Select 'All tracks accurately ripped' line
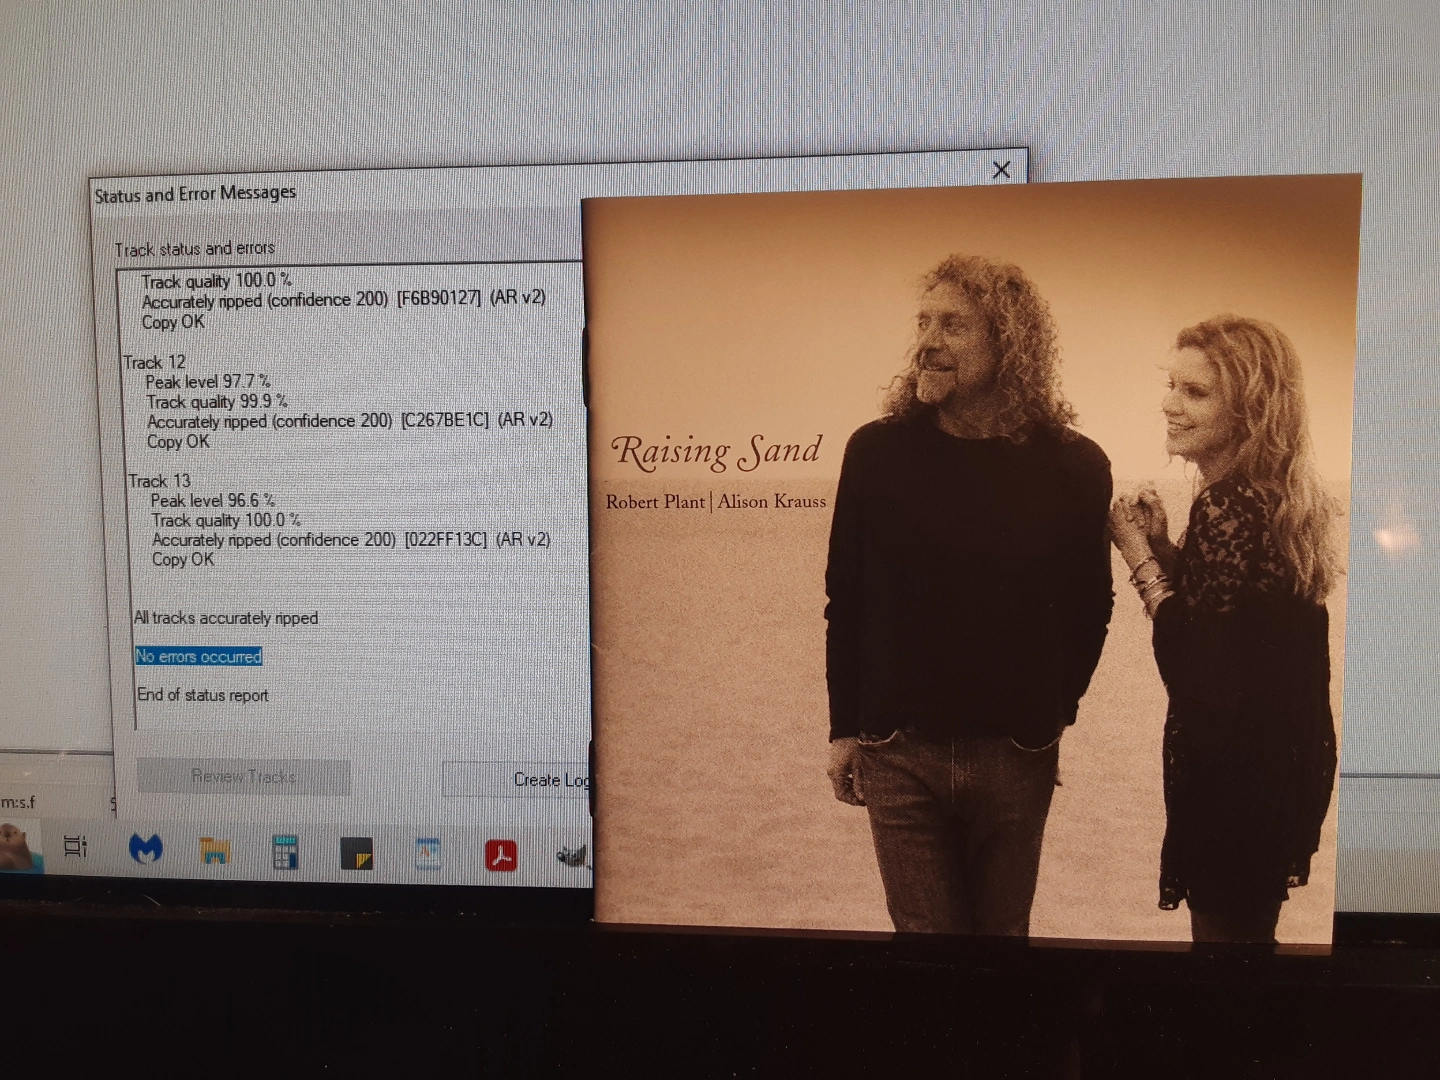Viewport: 1440px width, 1080px height. pyautogui.click(x=226, y=618)
